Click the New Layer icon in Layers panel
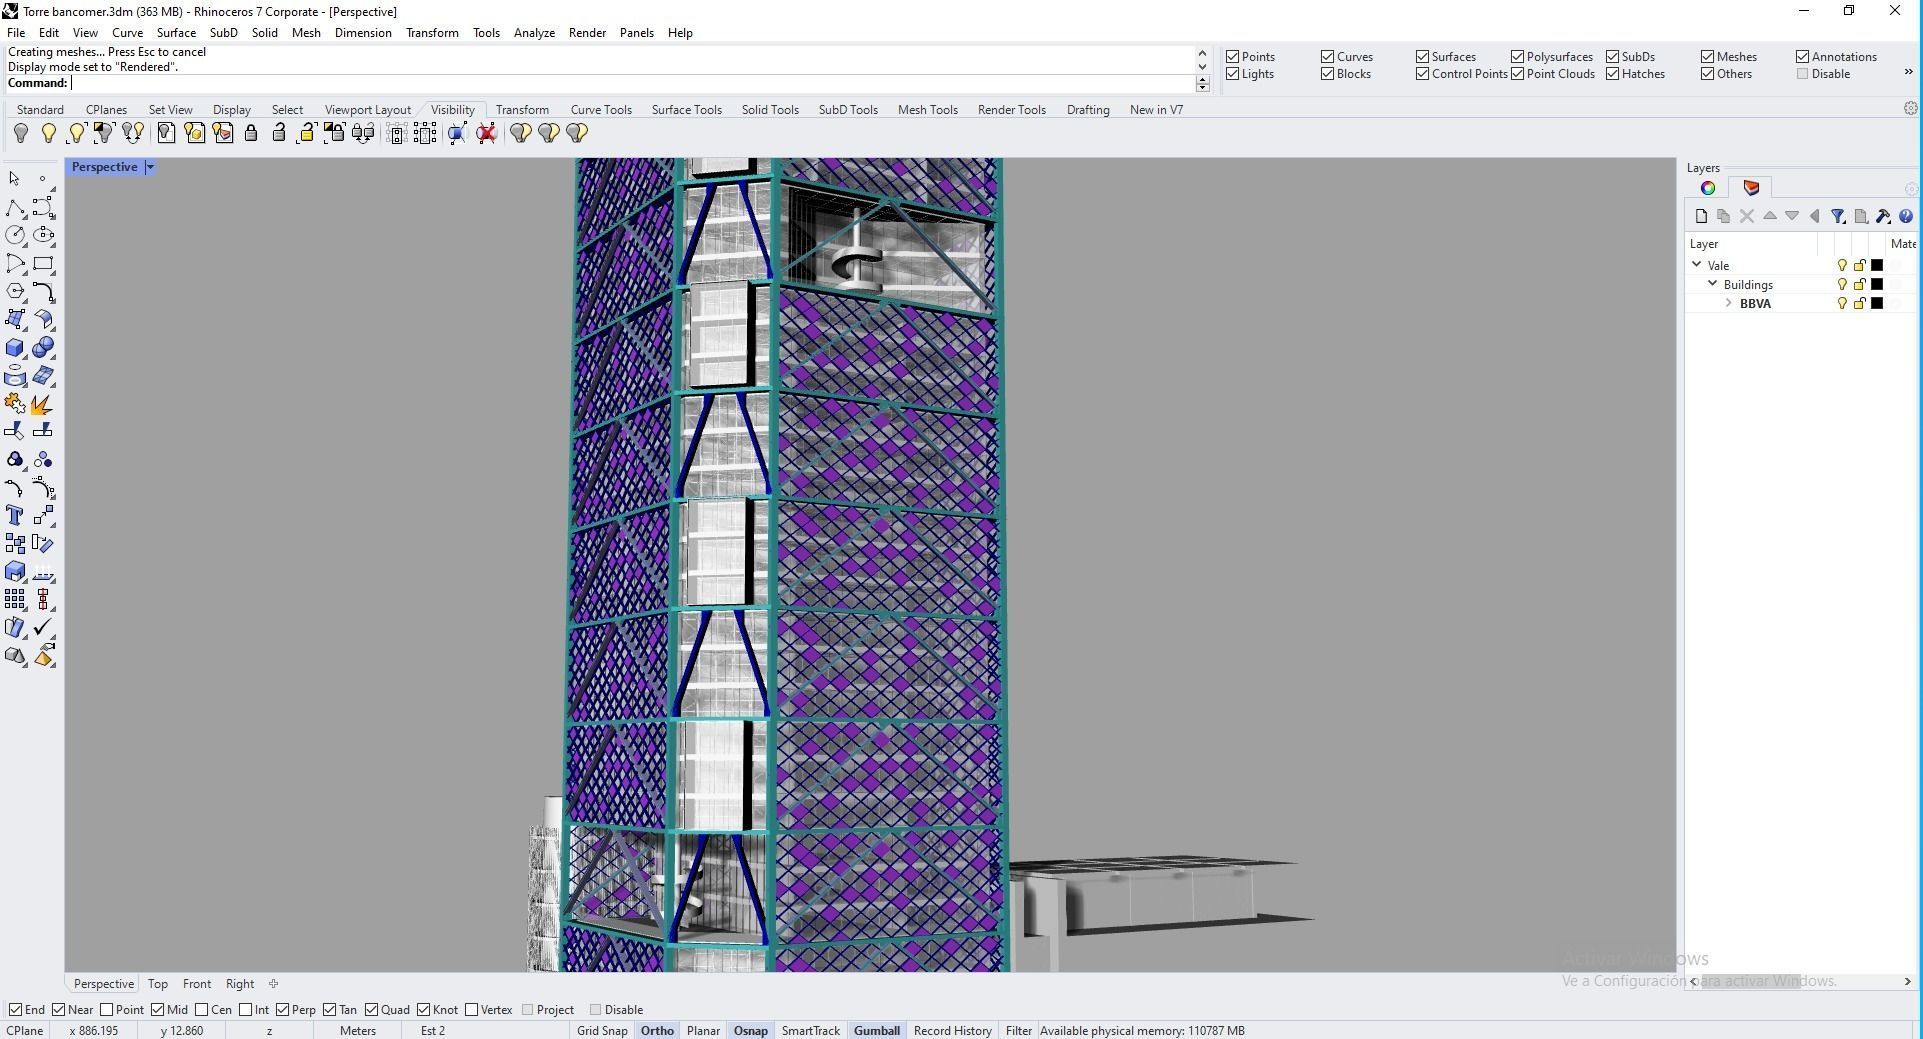Screen dimensions: 1923x1039 tap(1701, 216)
